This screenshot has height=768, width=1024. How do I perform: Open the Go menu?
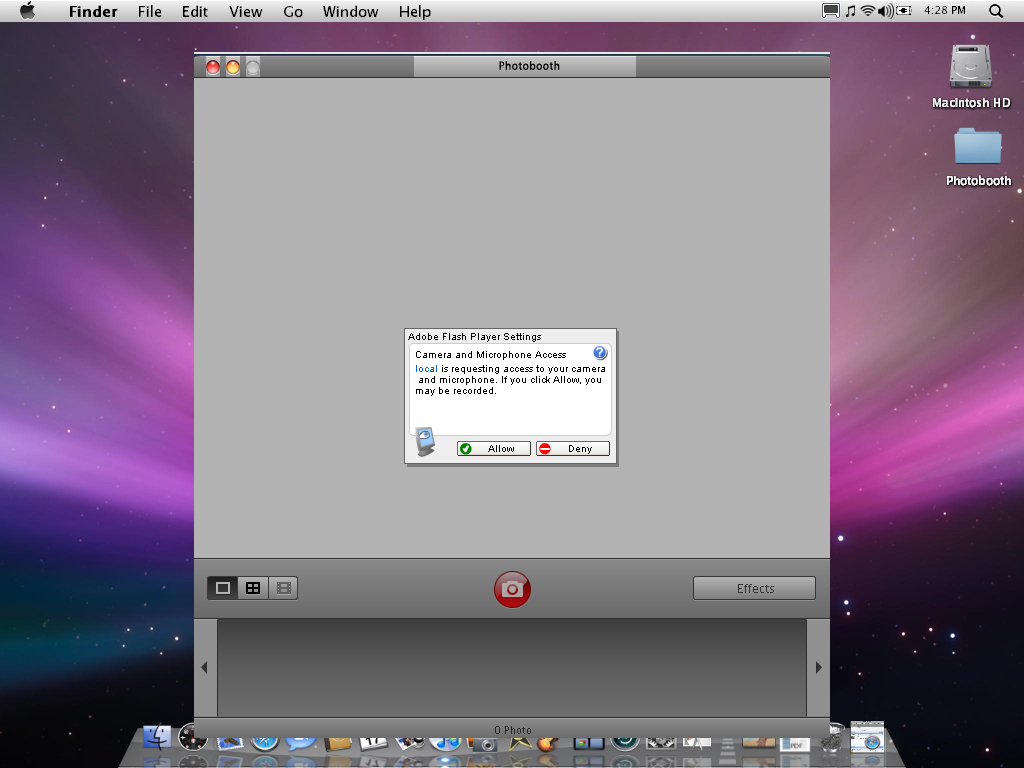[x=293, y=12]
